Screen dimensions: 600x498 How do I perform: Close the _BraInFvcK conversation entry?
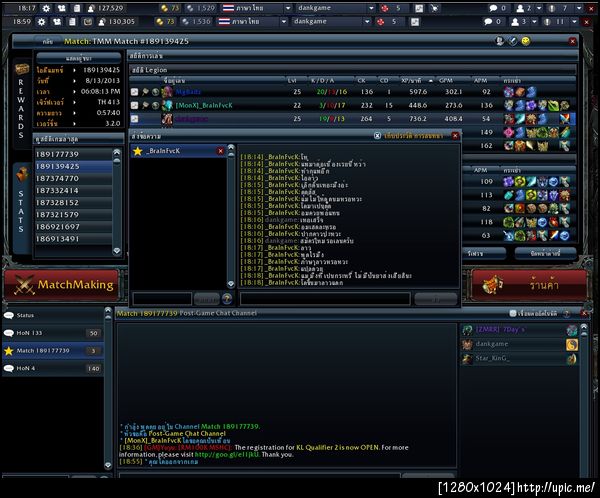(x=220, y=151)
